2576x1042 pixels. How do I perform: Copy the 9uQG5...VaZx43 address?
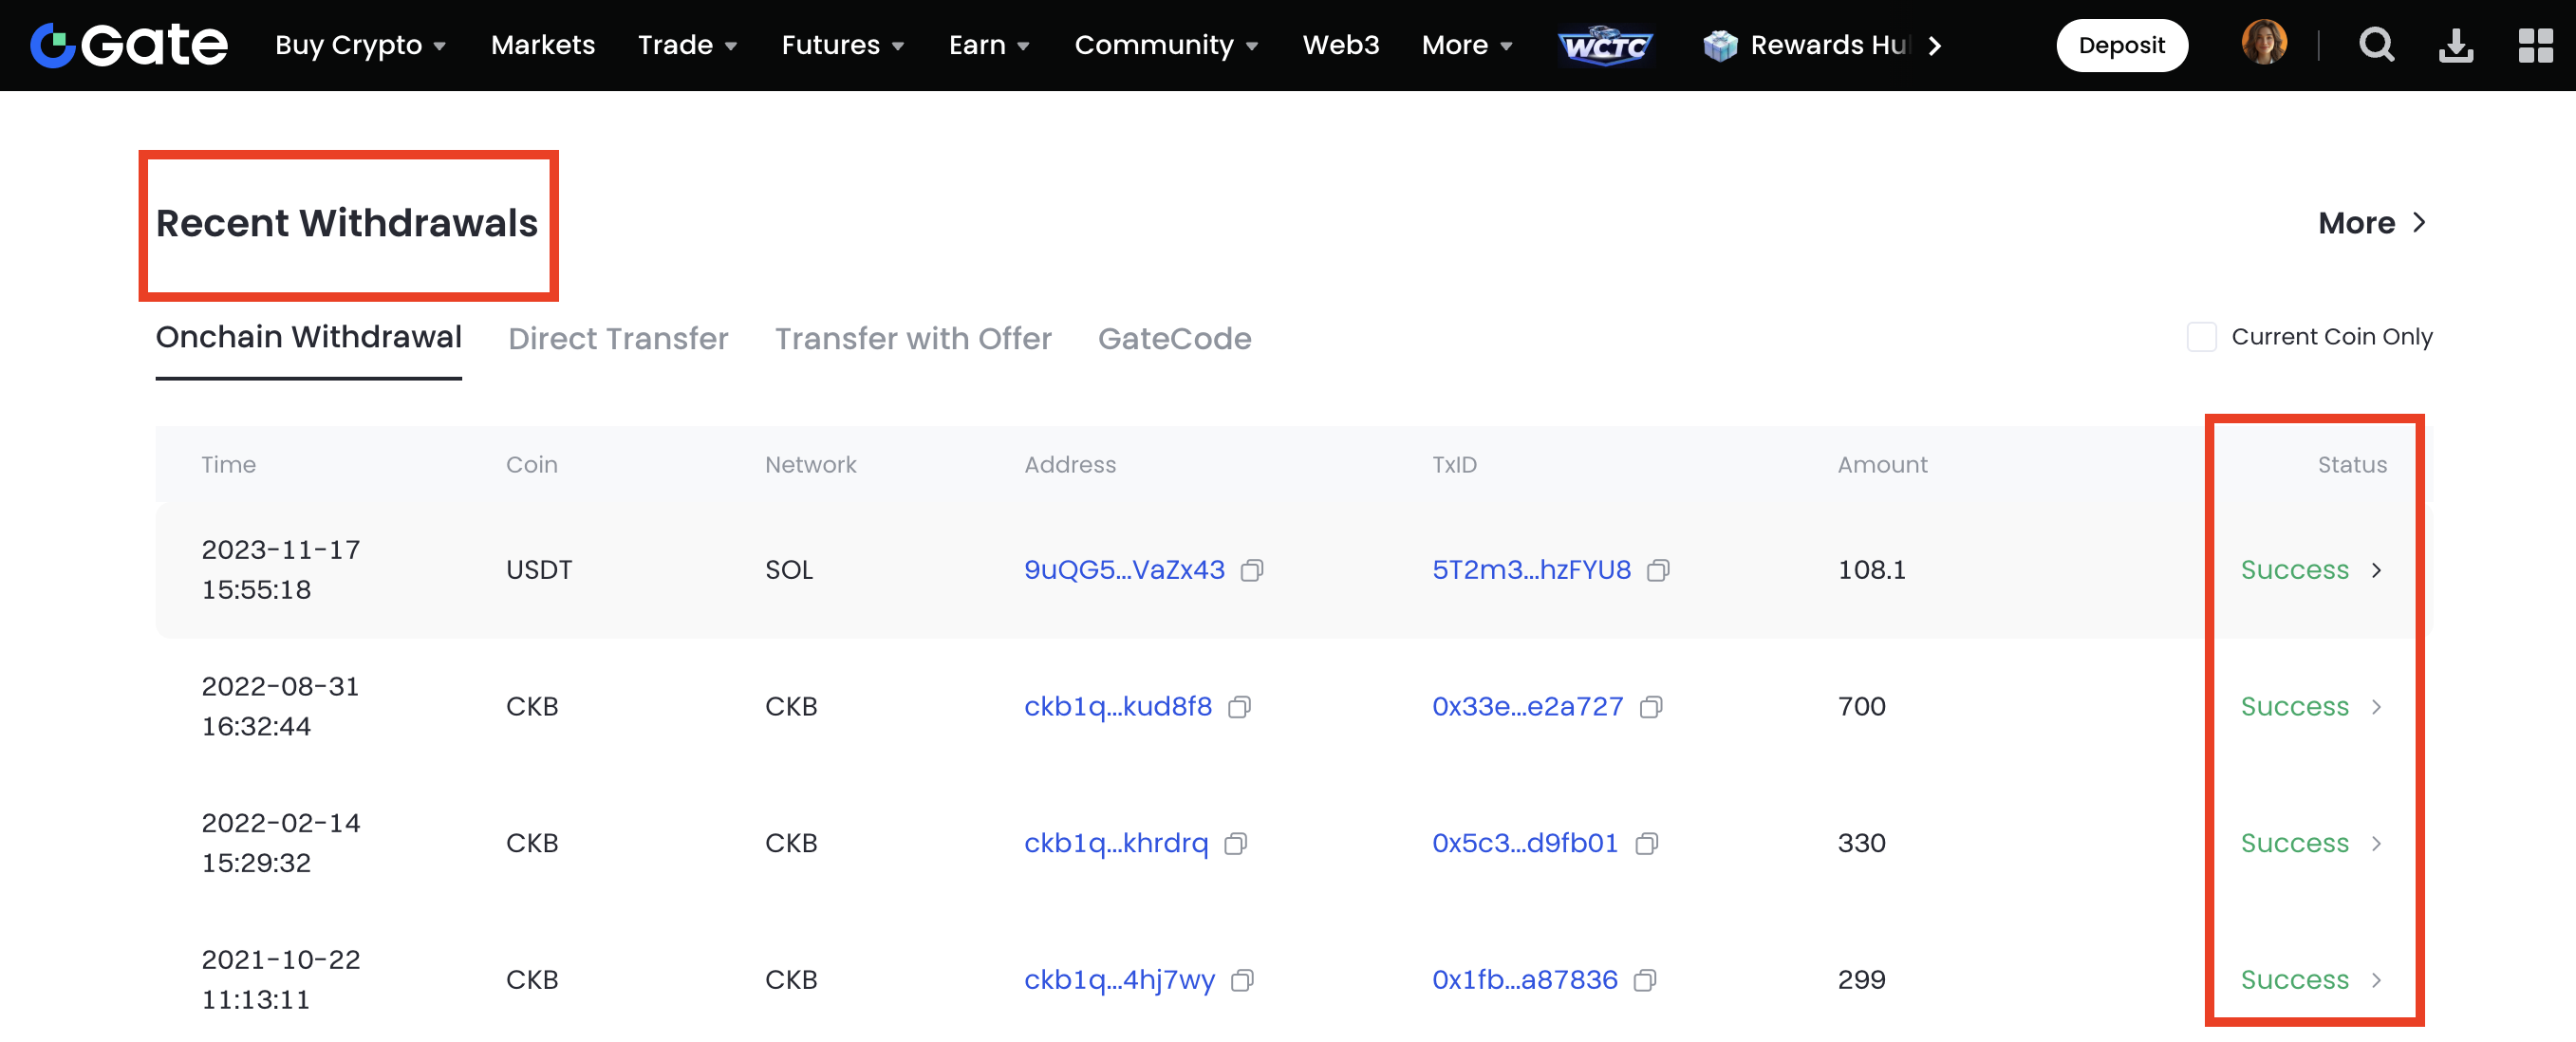[1251, 570]
